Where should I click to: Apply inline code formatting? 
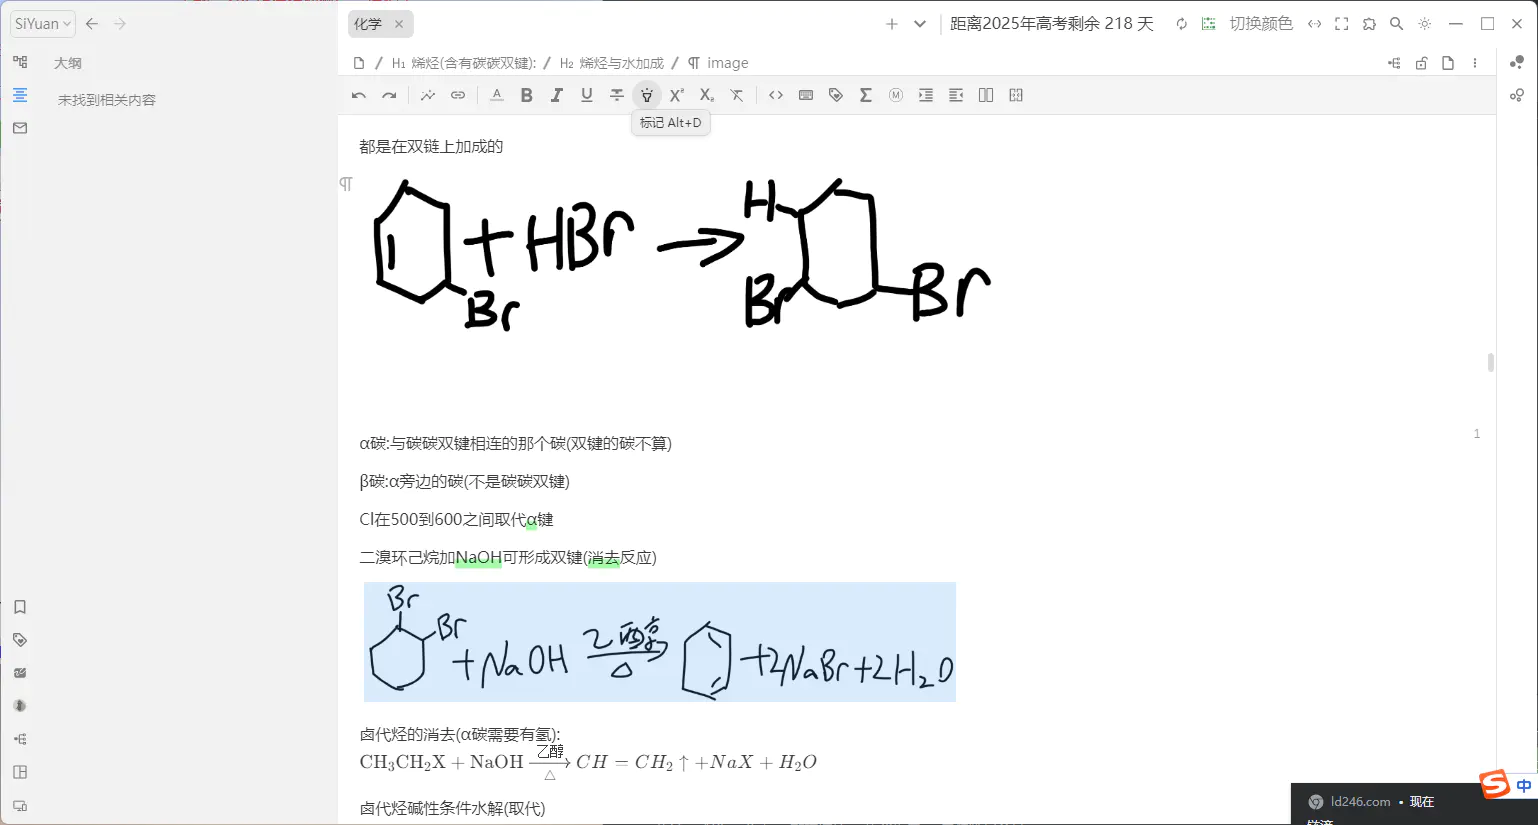(x=776, y=95)
